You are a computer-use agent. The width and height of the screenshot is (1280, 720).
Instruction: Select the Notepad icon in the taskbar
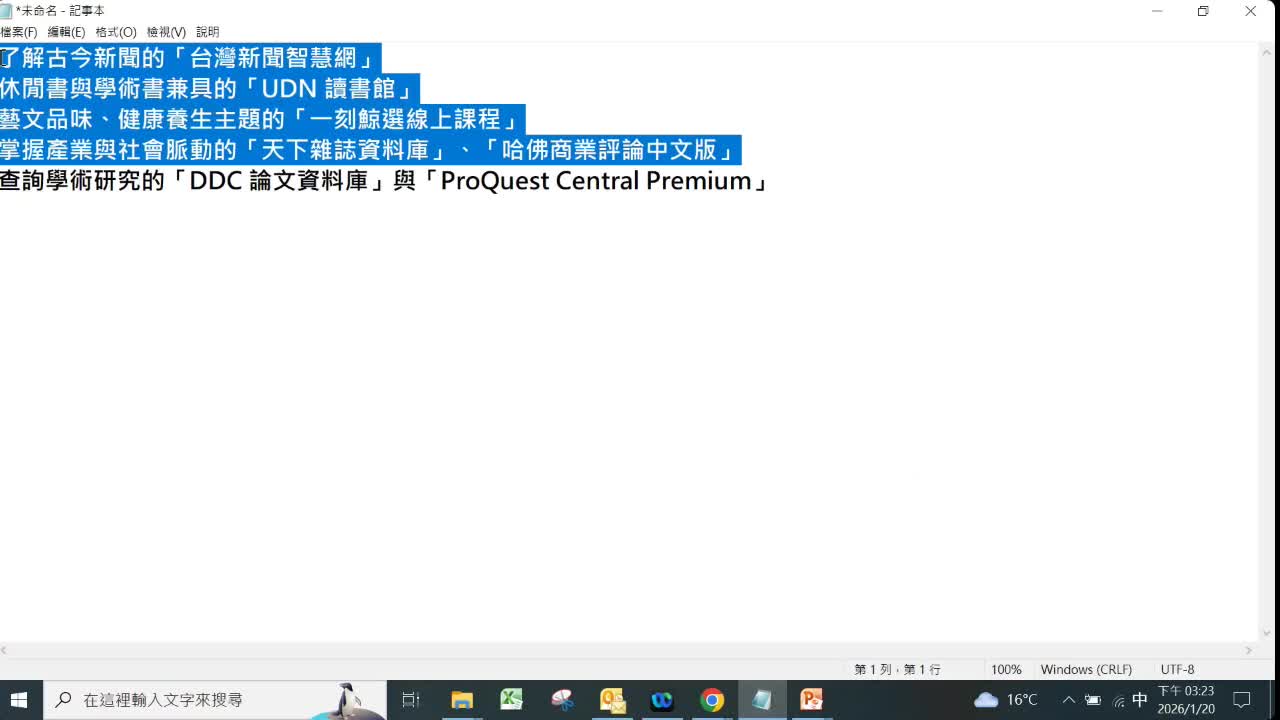tap(762, 699)
